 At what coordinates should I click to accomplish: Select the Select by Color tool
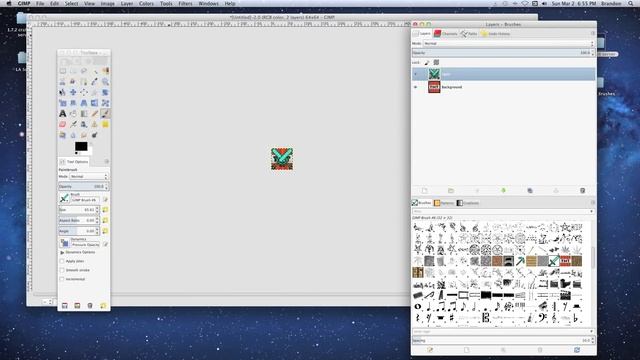click(x=105, y=71)
